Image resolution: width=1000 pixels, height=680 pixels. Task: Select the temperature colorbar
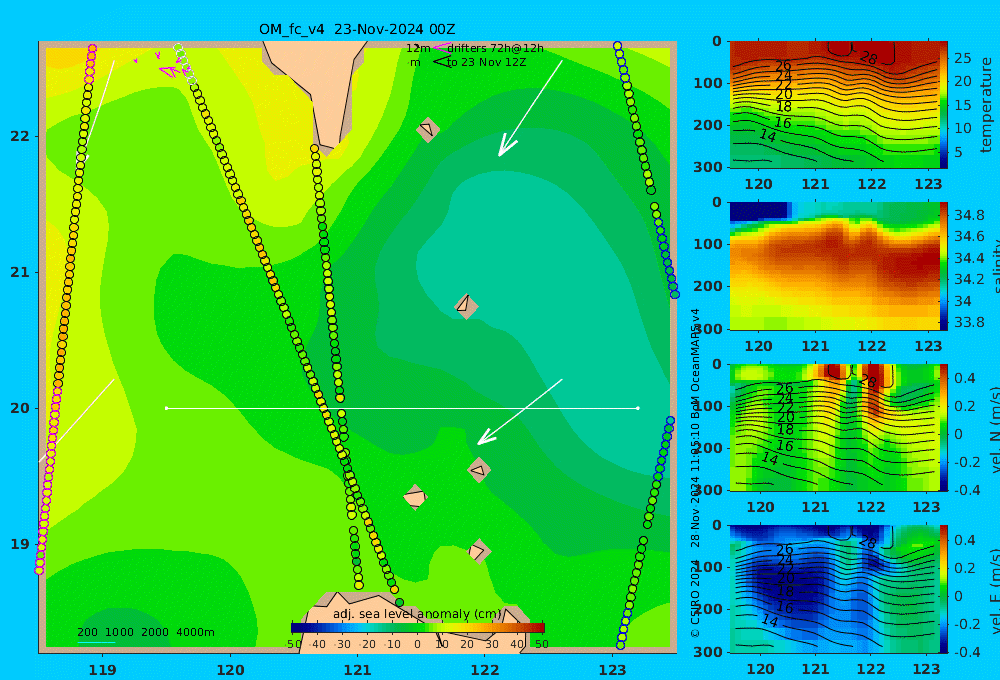click(x=943, y=105)
